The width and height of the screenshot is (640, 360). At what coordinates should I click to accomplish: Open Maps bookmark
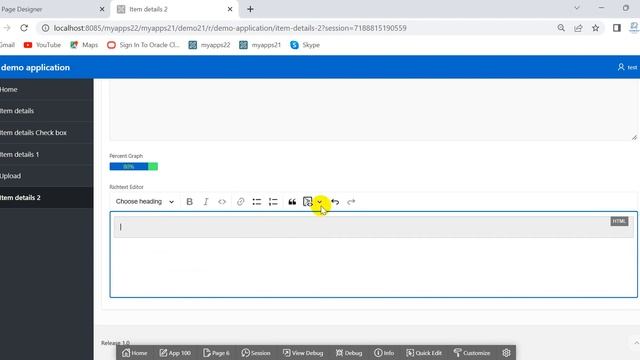click(84, 45)
